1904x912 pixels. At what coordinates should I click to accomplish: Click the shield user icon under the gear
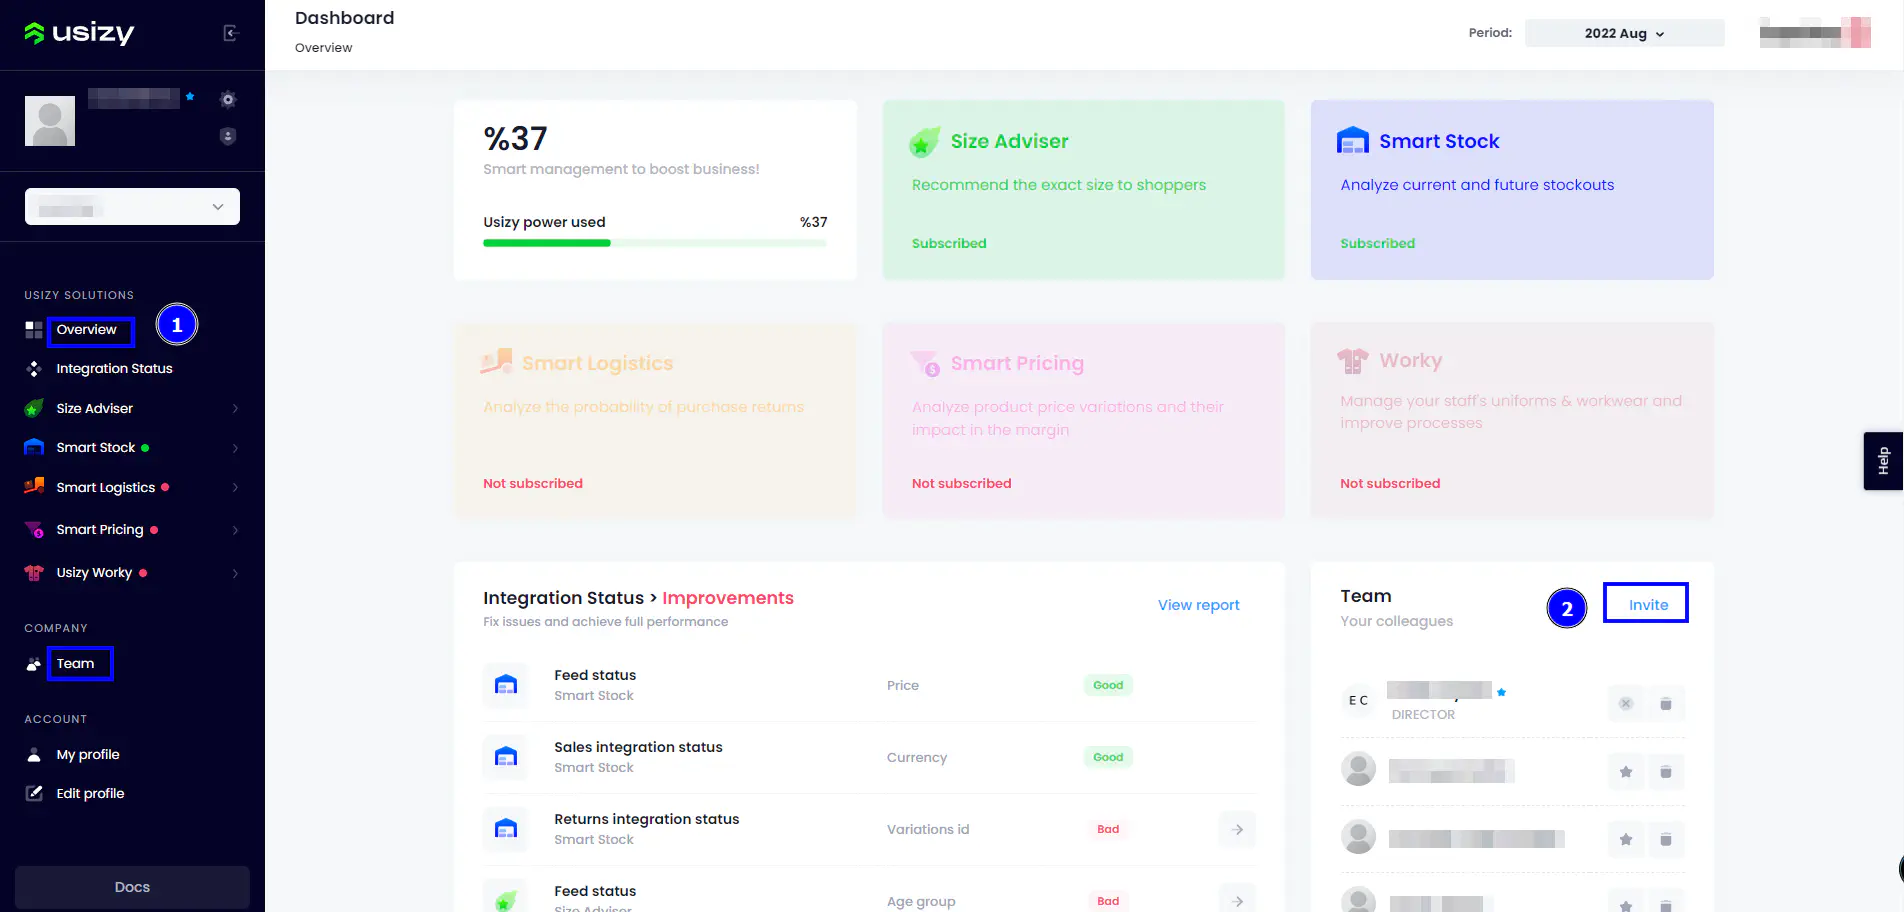click(228, 136)
